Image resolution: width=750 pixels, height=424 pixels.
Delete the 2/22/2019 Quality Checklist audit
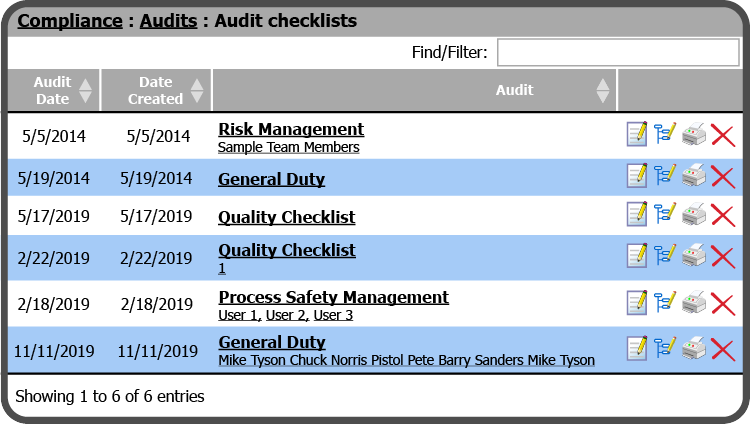click(722, 256)
